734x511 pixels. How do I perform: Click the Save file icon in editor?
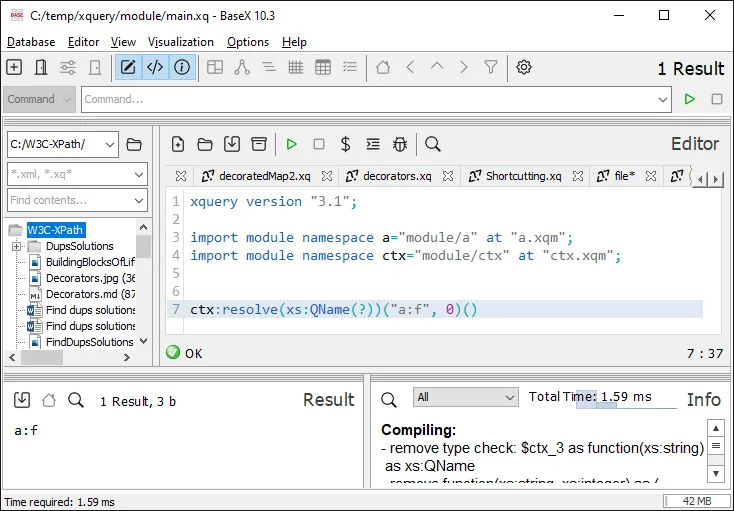click(x=232, y=144)
